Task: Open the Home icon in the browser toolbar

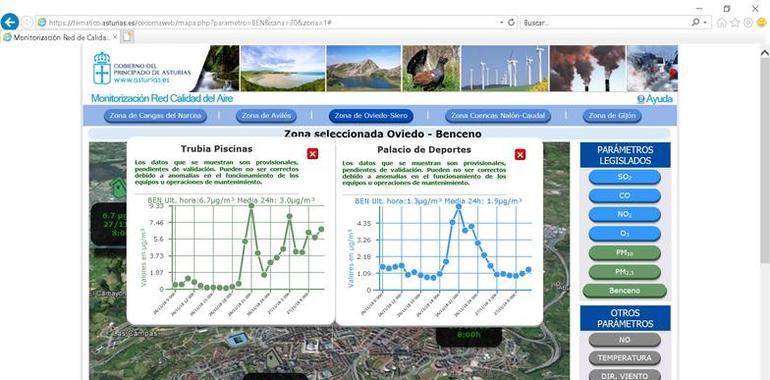Action: (x=721, y=23)
